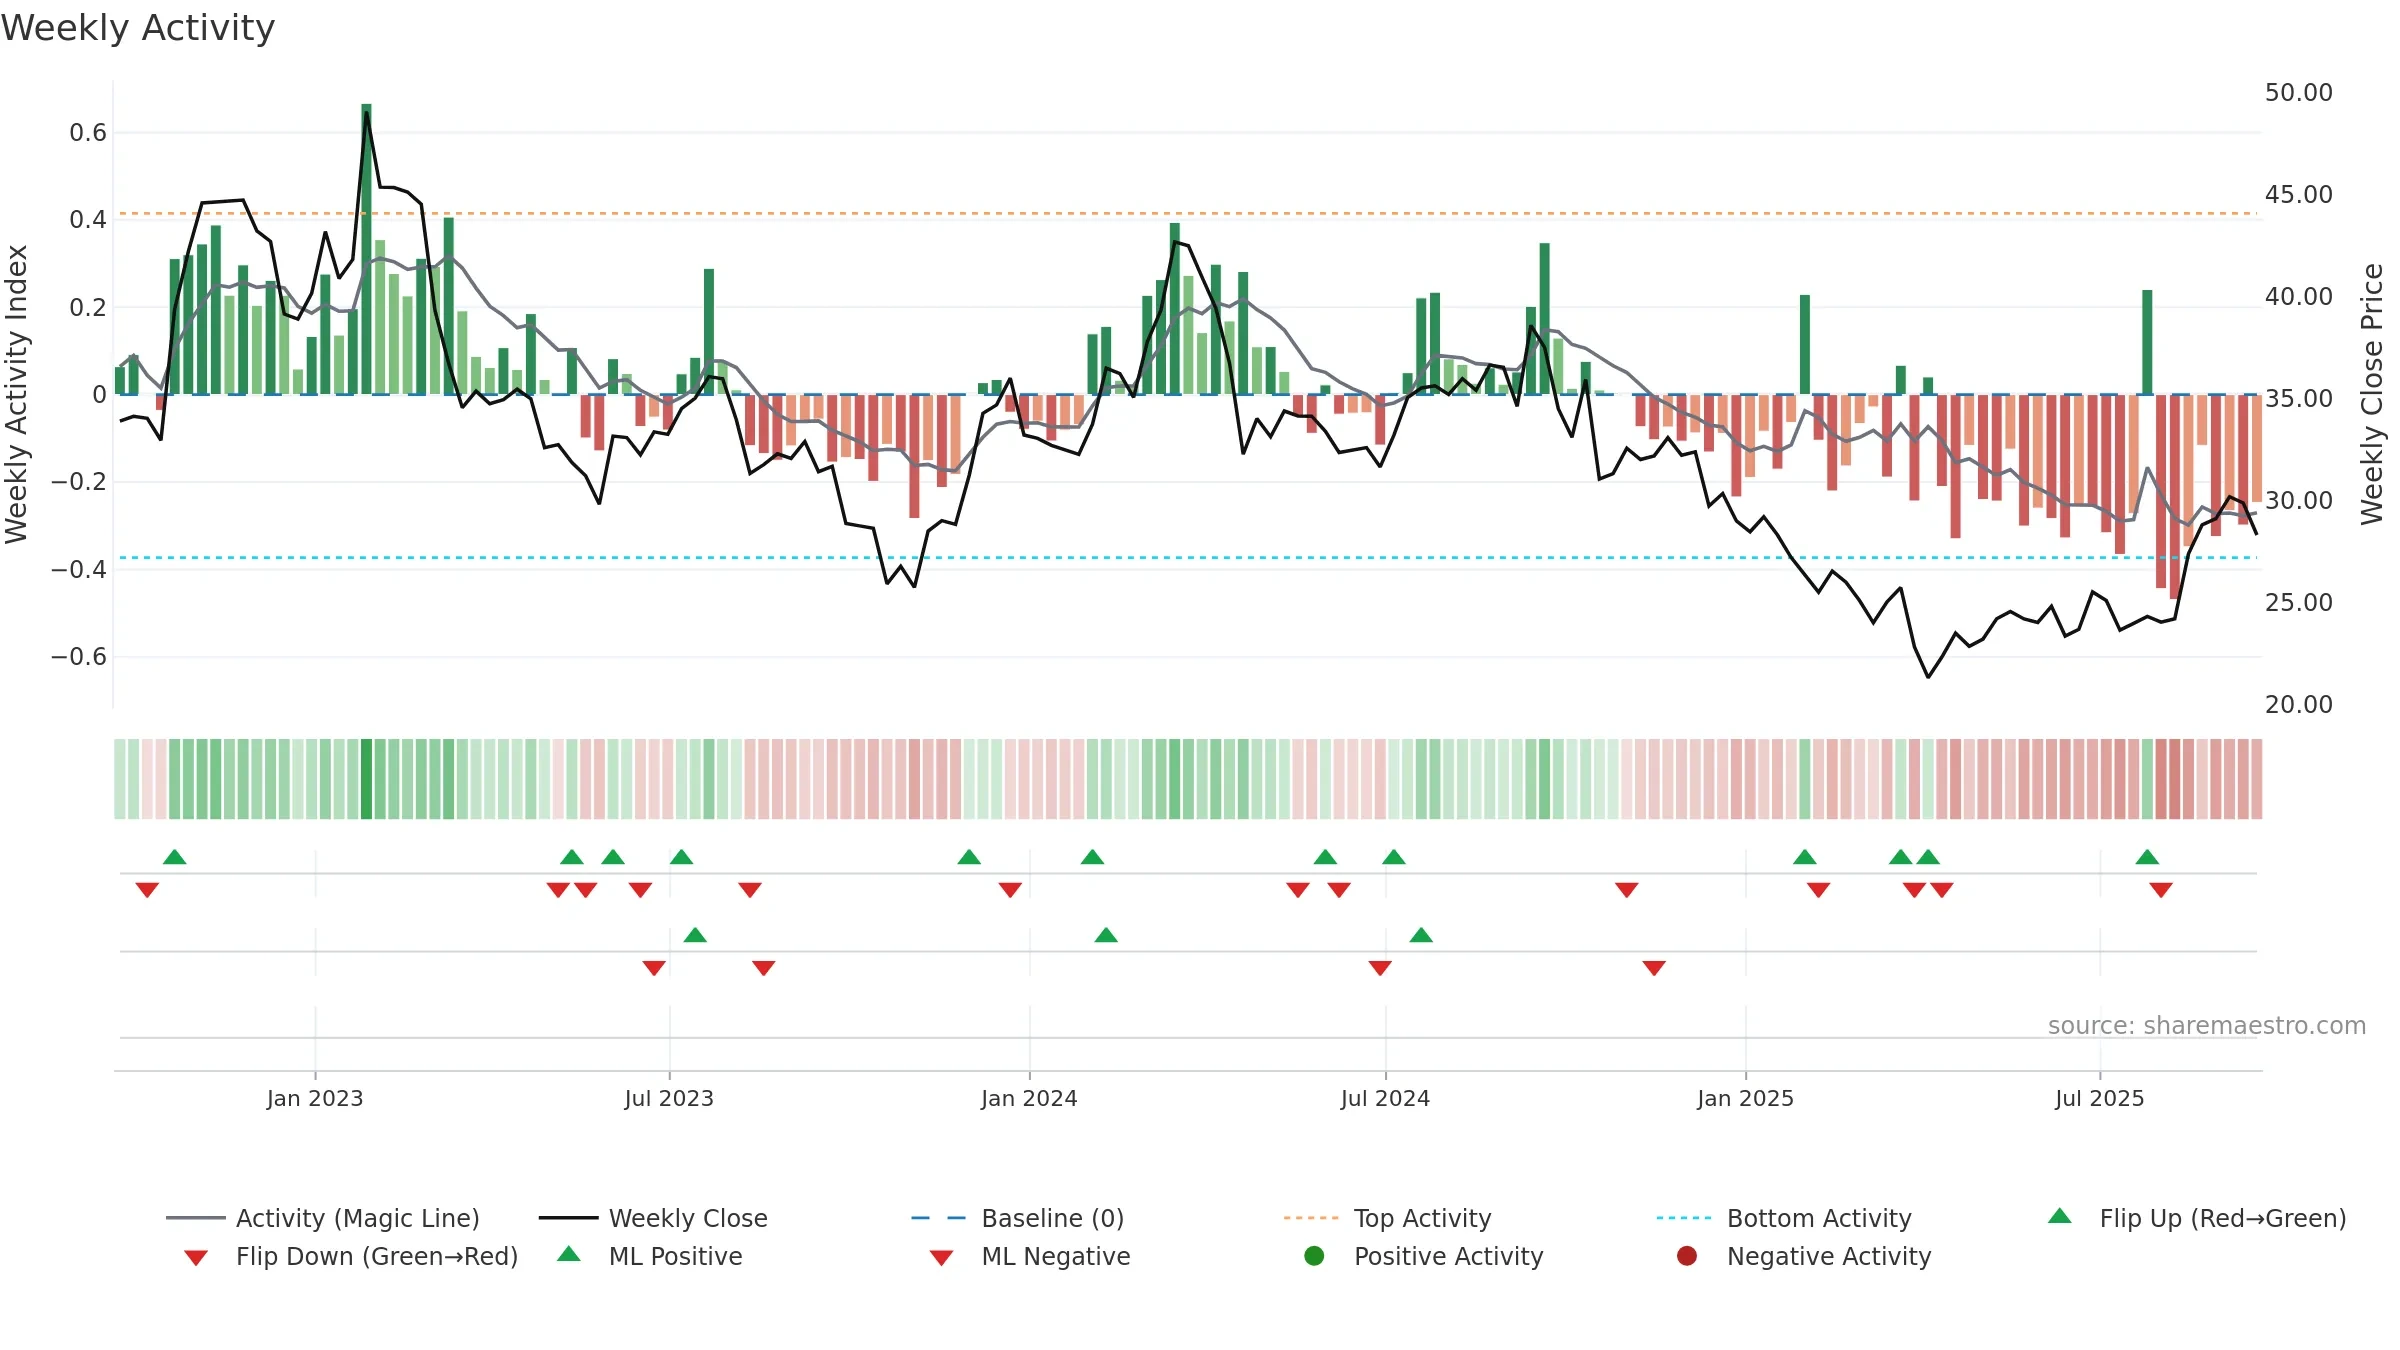
Task: Click the orange dotted Top Activity line
Action: click(1188, 213)
